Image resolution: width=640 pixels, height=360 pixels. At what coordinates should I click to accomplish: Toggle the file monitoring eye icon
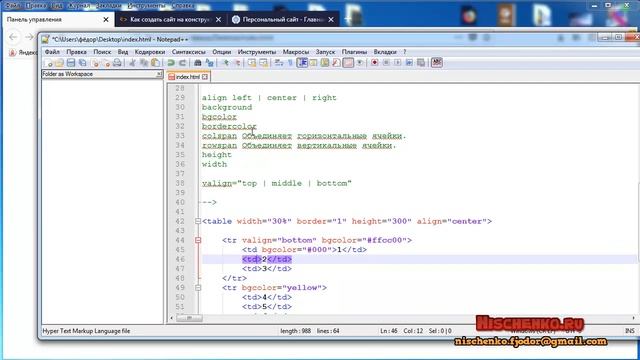tap(360, 63)
